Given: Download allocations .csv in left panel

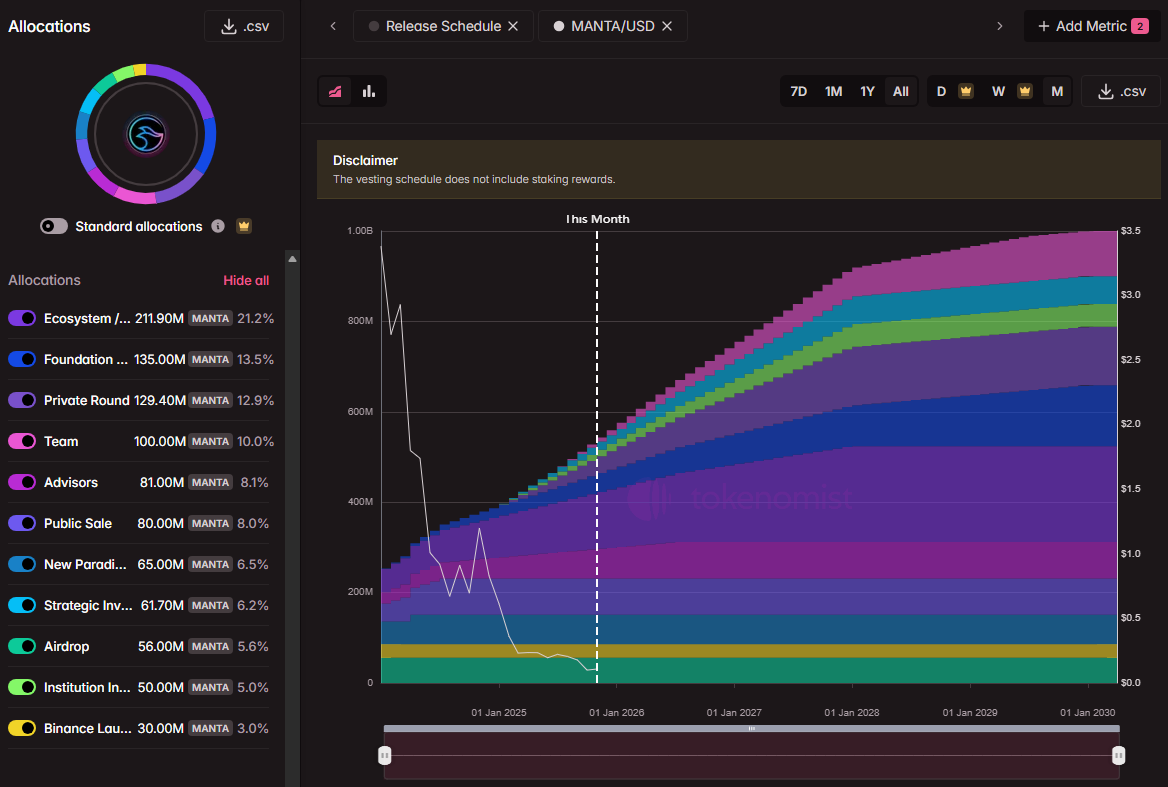Looking at the screenshot, I should [243, 26].
